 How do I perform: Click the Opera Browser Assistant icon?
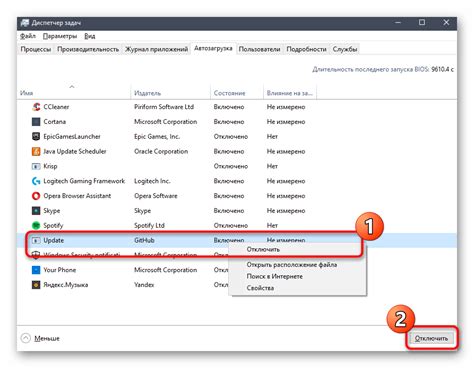pos(36,196)
